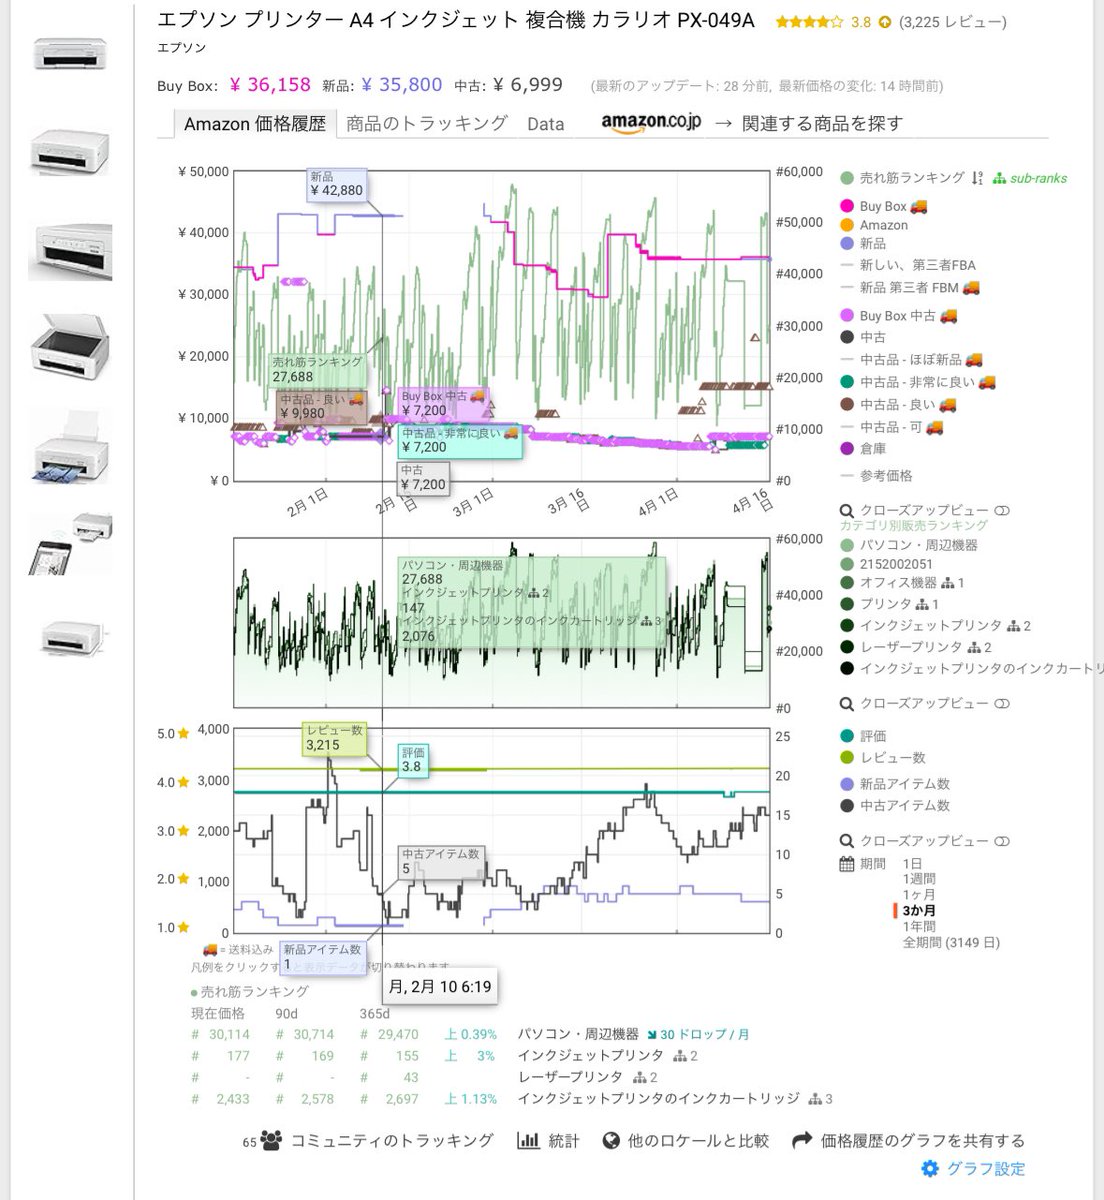Image resolution: width=1104 pixels, height=1200 pixels.
Task: Toggle 新品 第三者 FBM legend entry
Action: click(909, 288)
